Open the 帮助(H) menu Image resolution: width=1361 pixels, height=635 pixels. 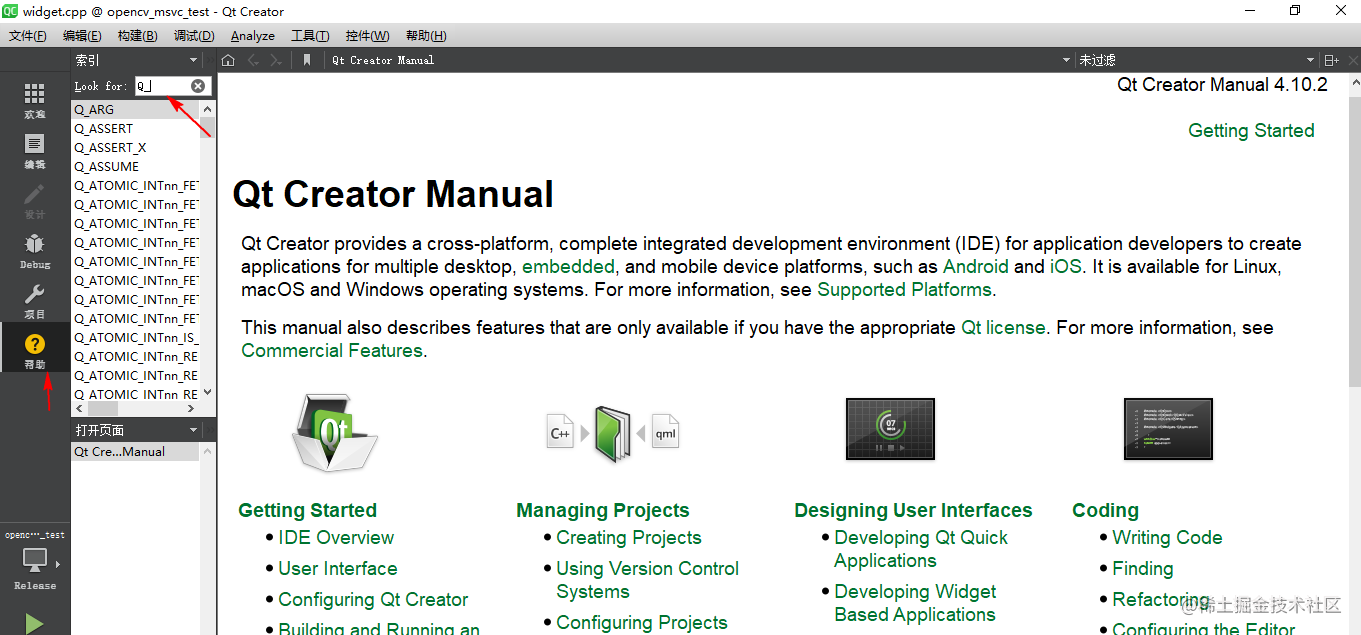[x=426, y=35]
